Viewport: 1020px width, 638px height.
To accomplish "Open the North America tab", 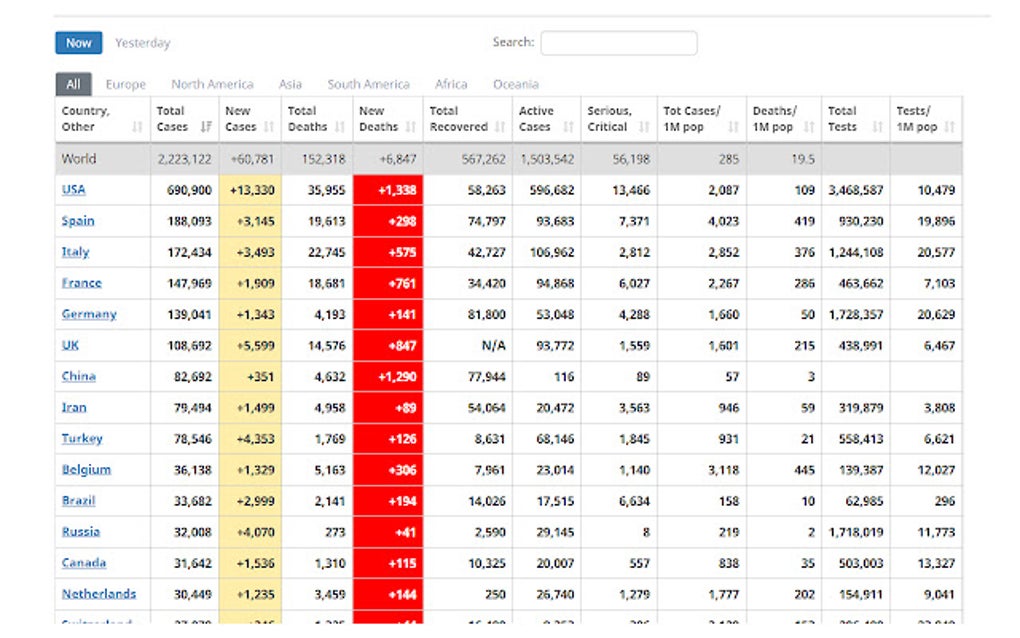I will pyautogui.click(x=212, y=85).
